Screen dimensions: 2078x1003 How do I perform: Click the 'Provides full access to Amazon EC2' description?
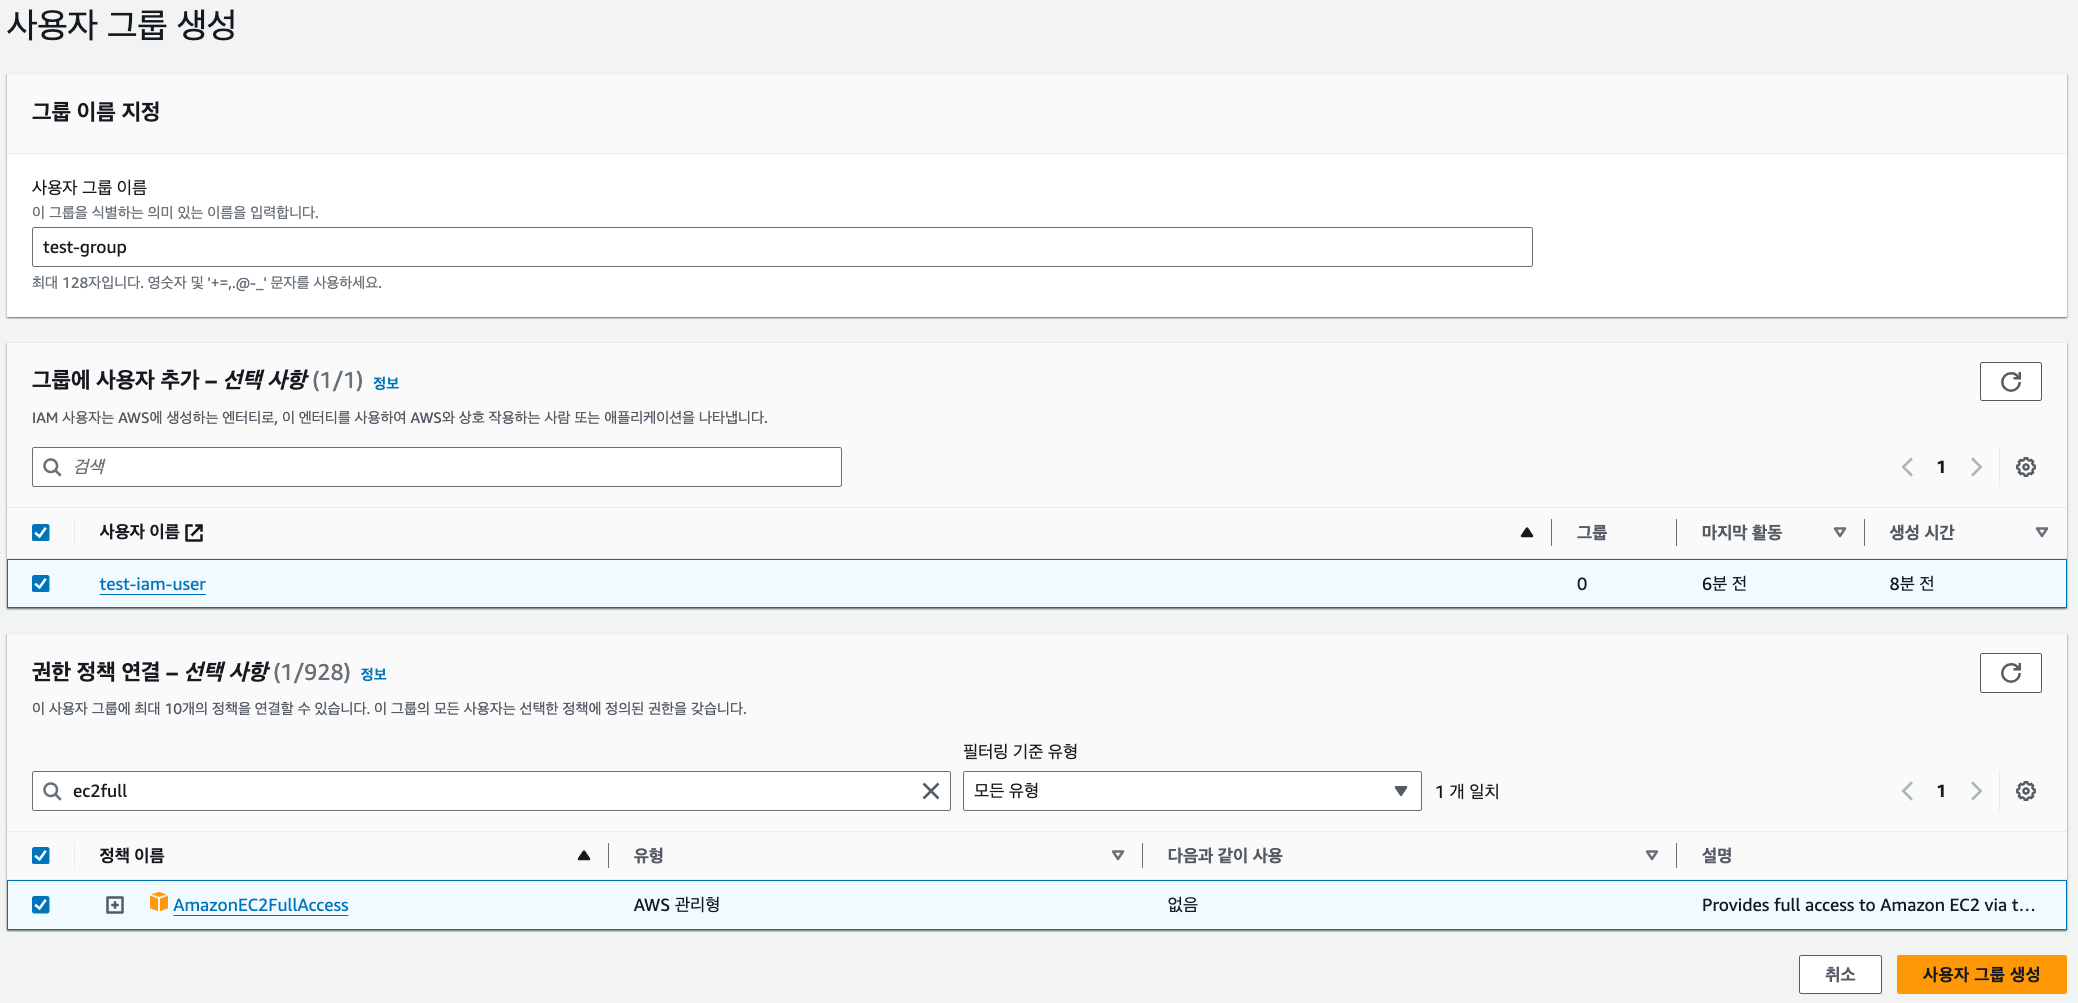1868,905
